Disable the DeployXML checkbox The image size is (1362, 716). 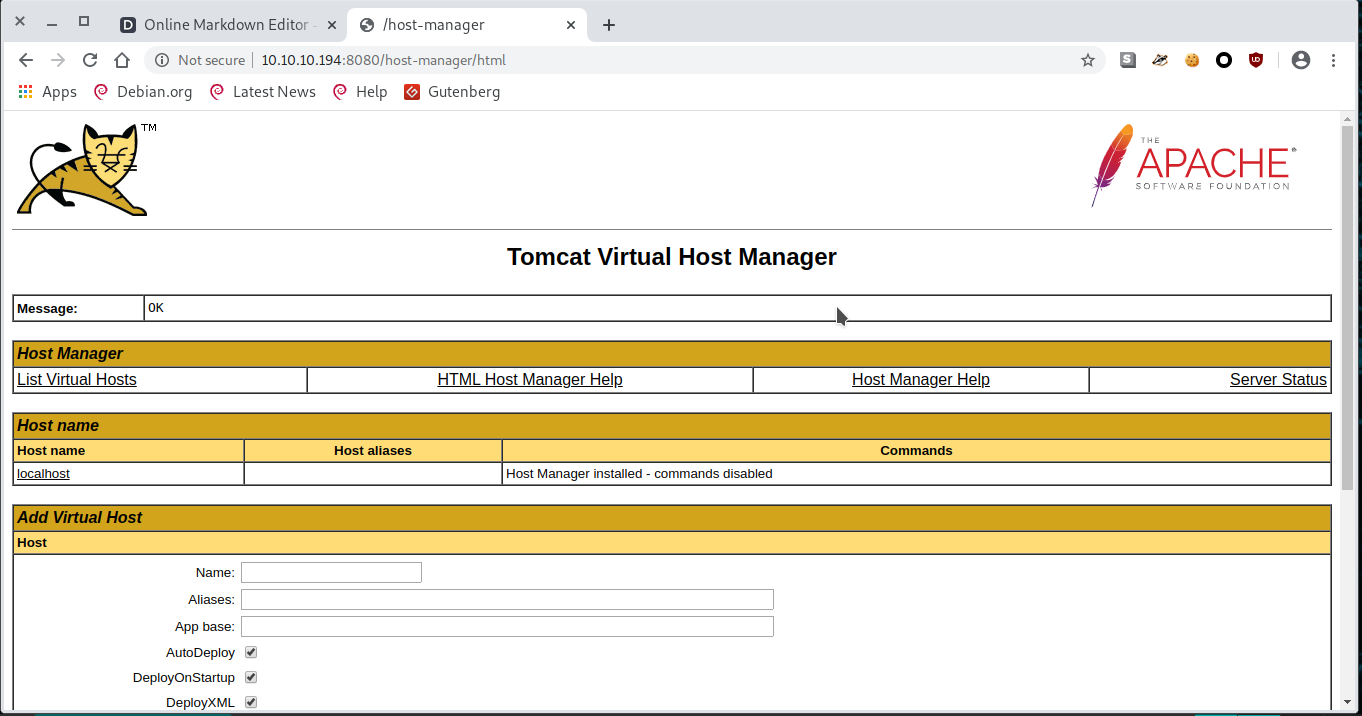[x=251, y=702]
